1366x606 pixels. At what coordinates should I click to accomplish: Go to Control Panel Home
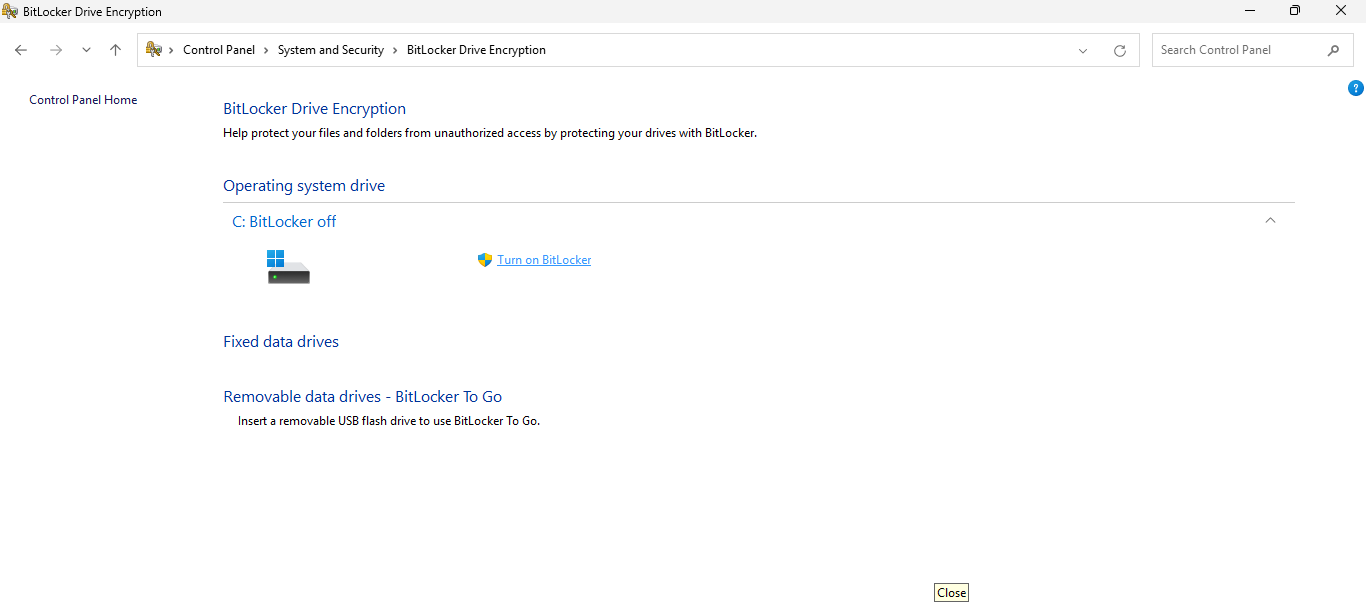(83, 100)
